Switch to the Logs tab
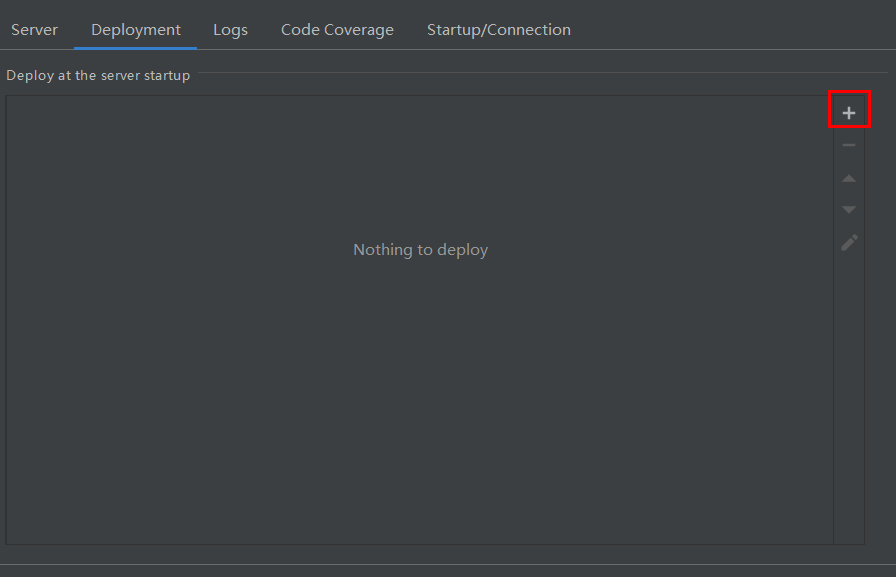896x577 pixels. click(230, 30)
